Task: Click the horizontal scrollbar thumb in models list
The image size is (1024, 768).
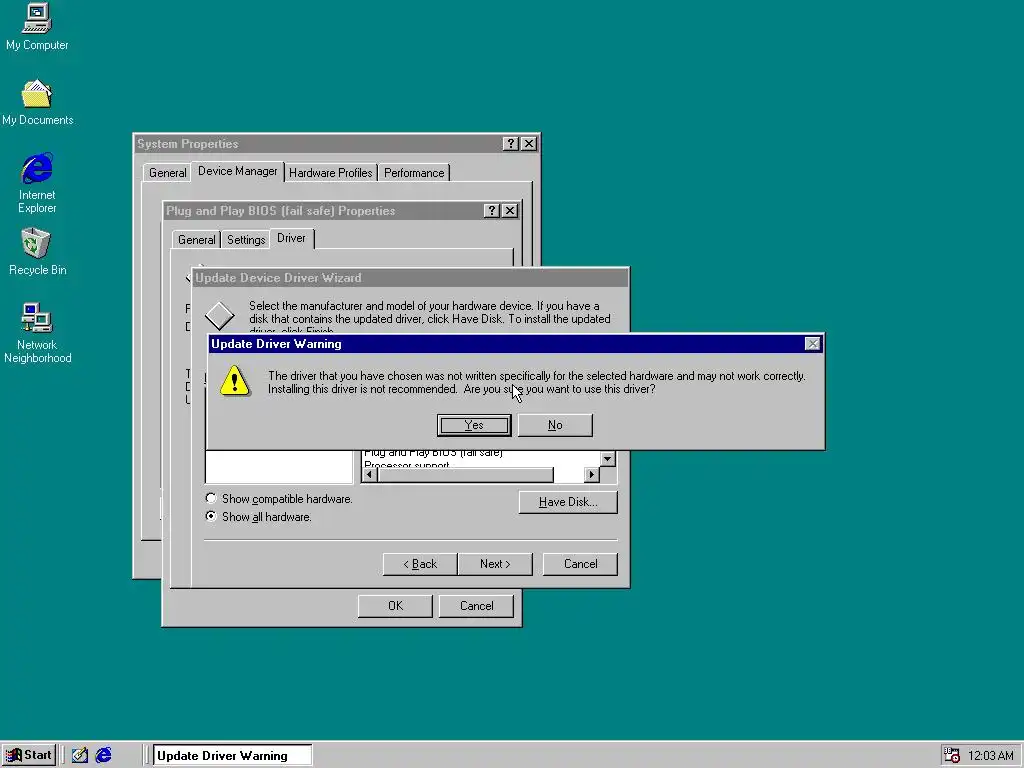Action: pyautogui.click(x=466, y=475)
